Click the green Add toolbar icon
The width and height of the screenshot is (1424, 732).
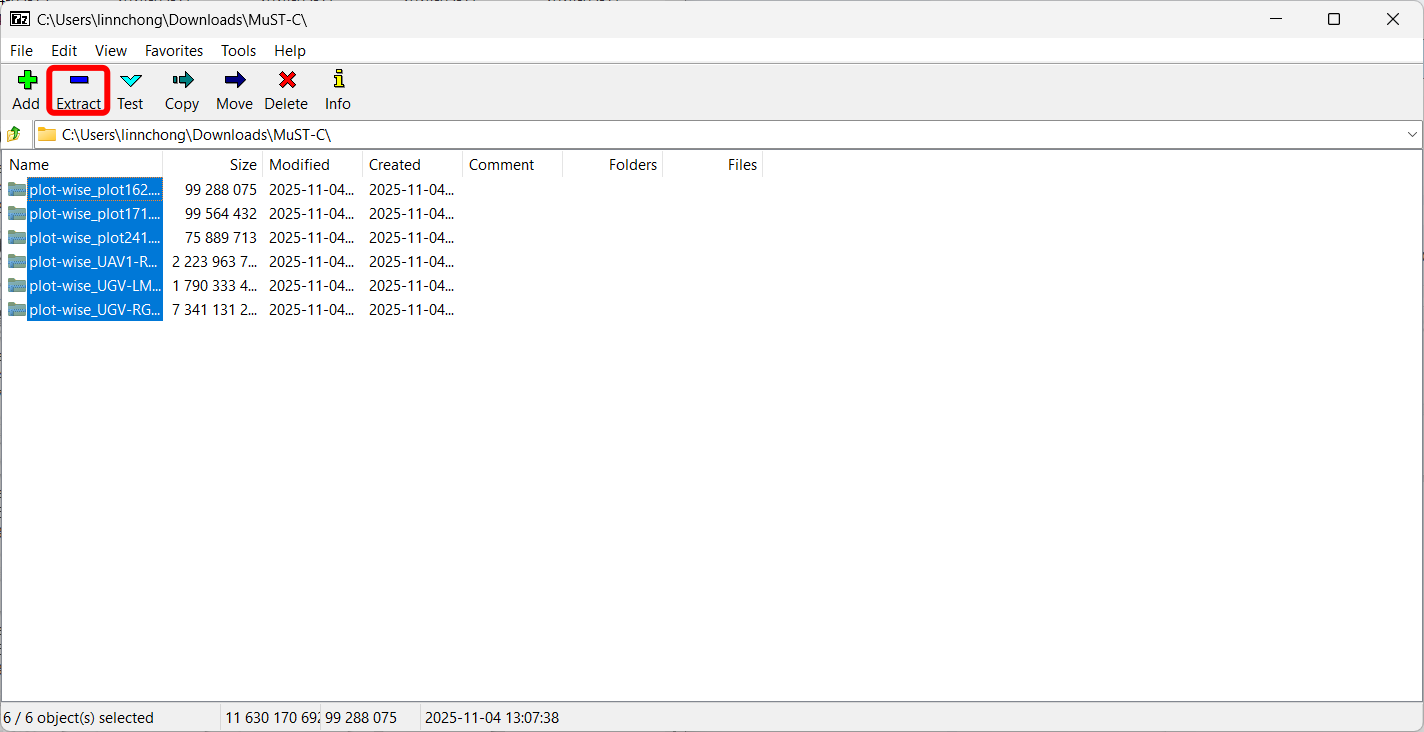(26, 81)
